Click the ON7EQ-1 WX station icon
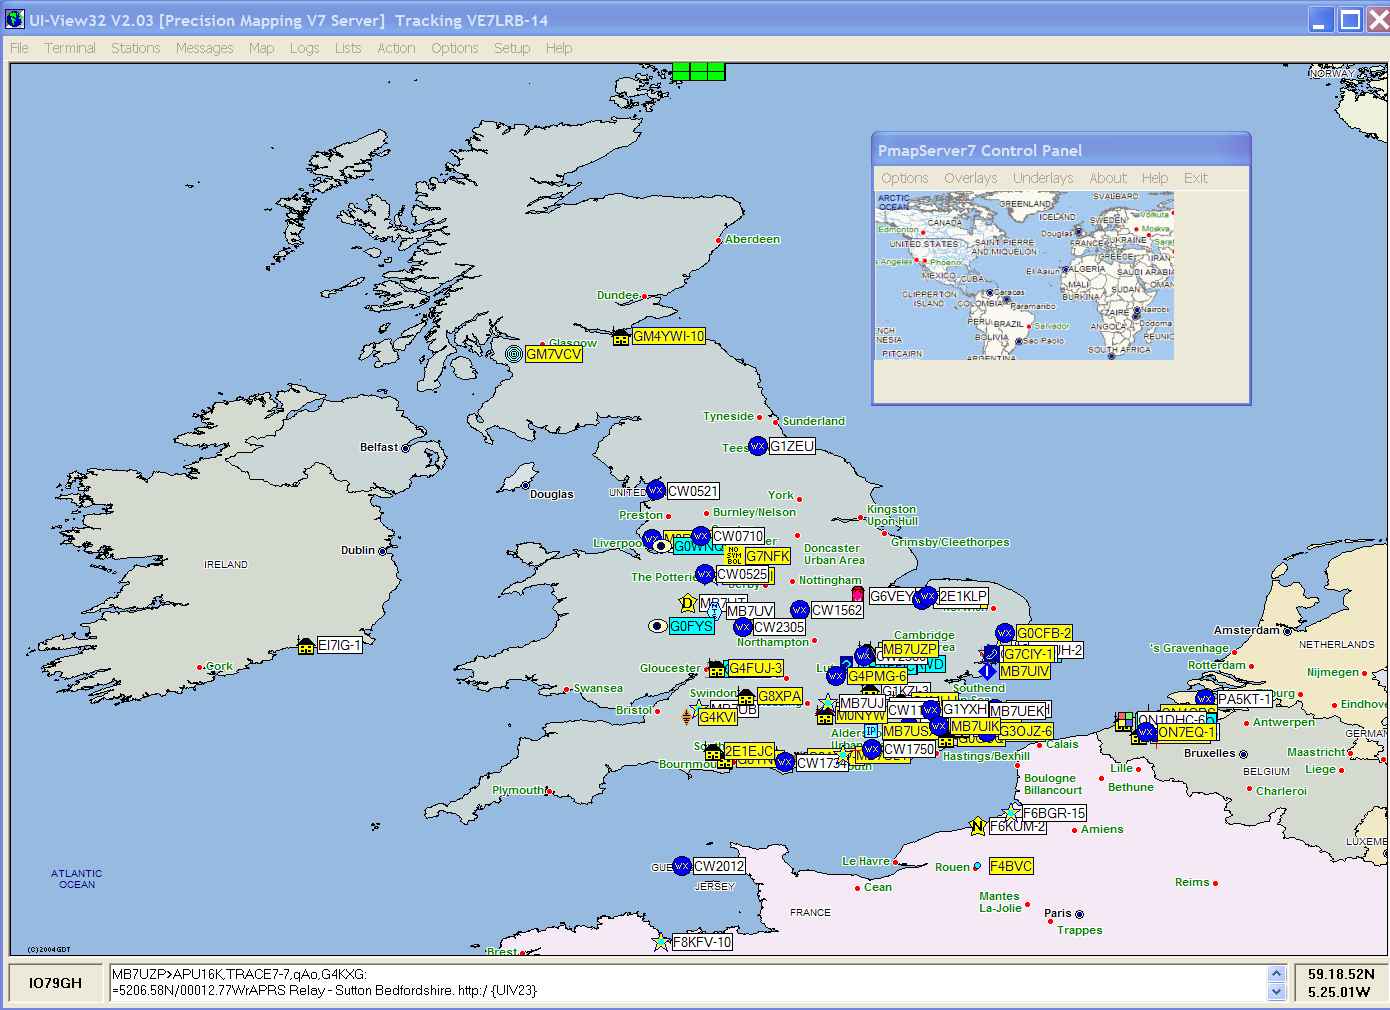This screenshot has width=1390, height=1010. pos(1146,732)
